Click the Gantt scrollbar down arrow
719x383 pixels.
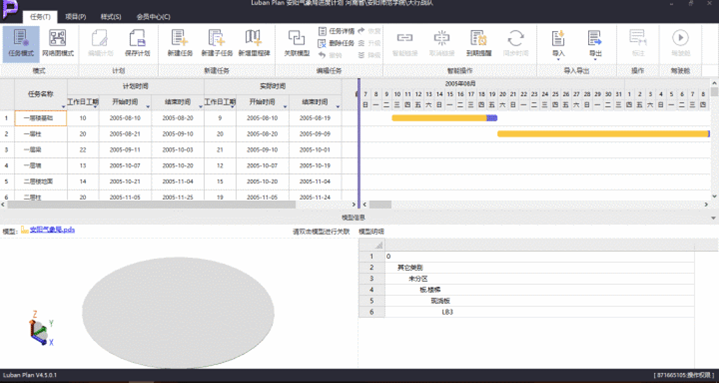(x=714, y=196)
